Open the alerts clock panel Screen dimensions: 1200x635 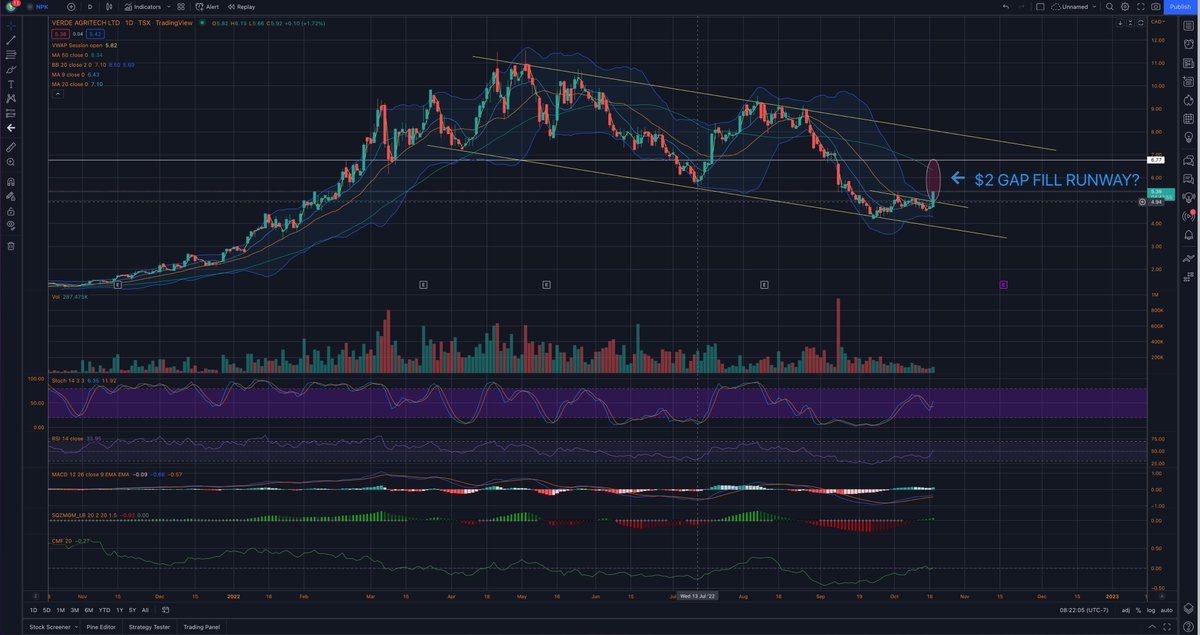point(1188,44)
